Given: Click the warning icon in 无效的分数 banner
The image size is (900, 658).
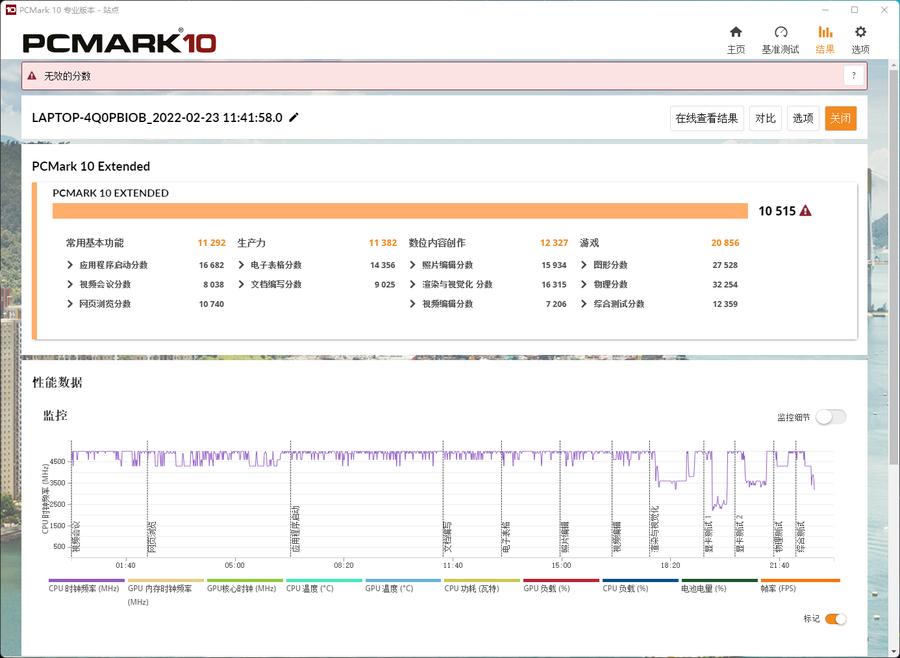Looking at the screenshot, I should pyautogui.click(x=32, y=75).
